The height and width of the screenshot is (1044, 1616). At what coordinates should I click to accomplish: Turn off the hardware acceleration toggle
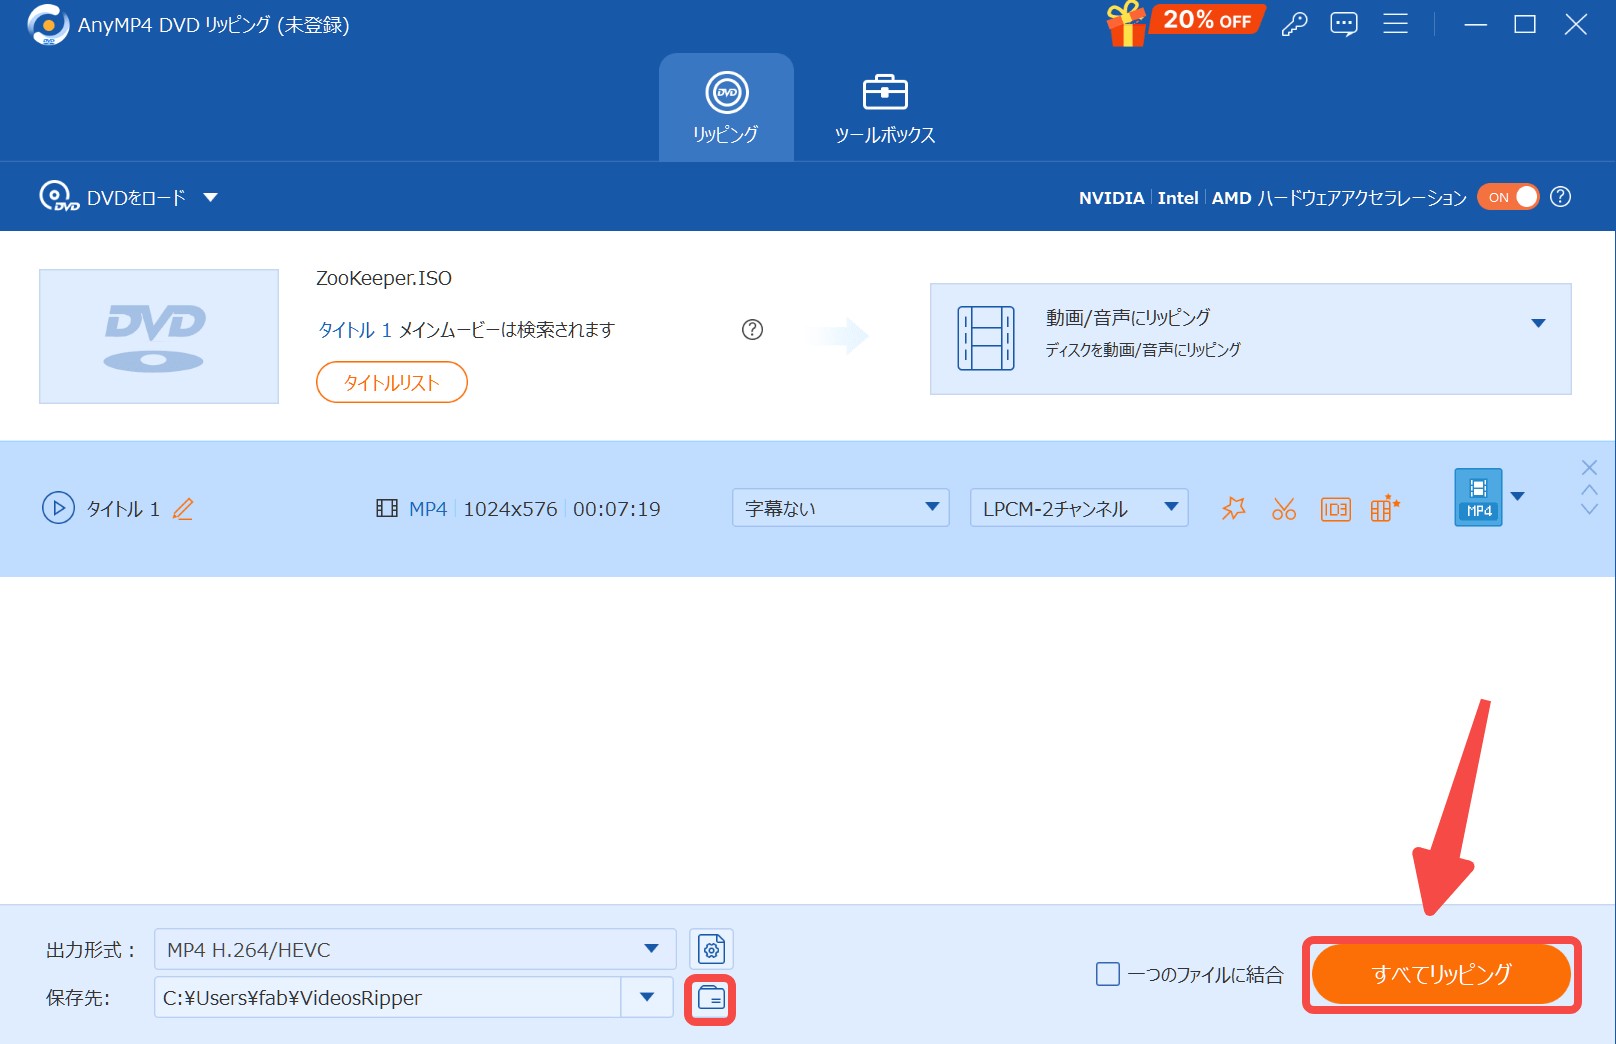pos(1509,197)
